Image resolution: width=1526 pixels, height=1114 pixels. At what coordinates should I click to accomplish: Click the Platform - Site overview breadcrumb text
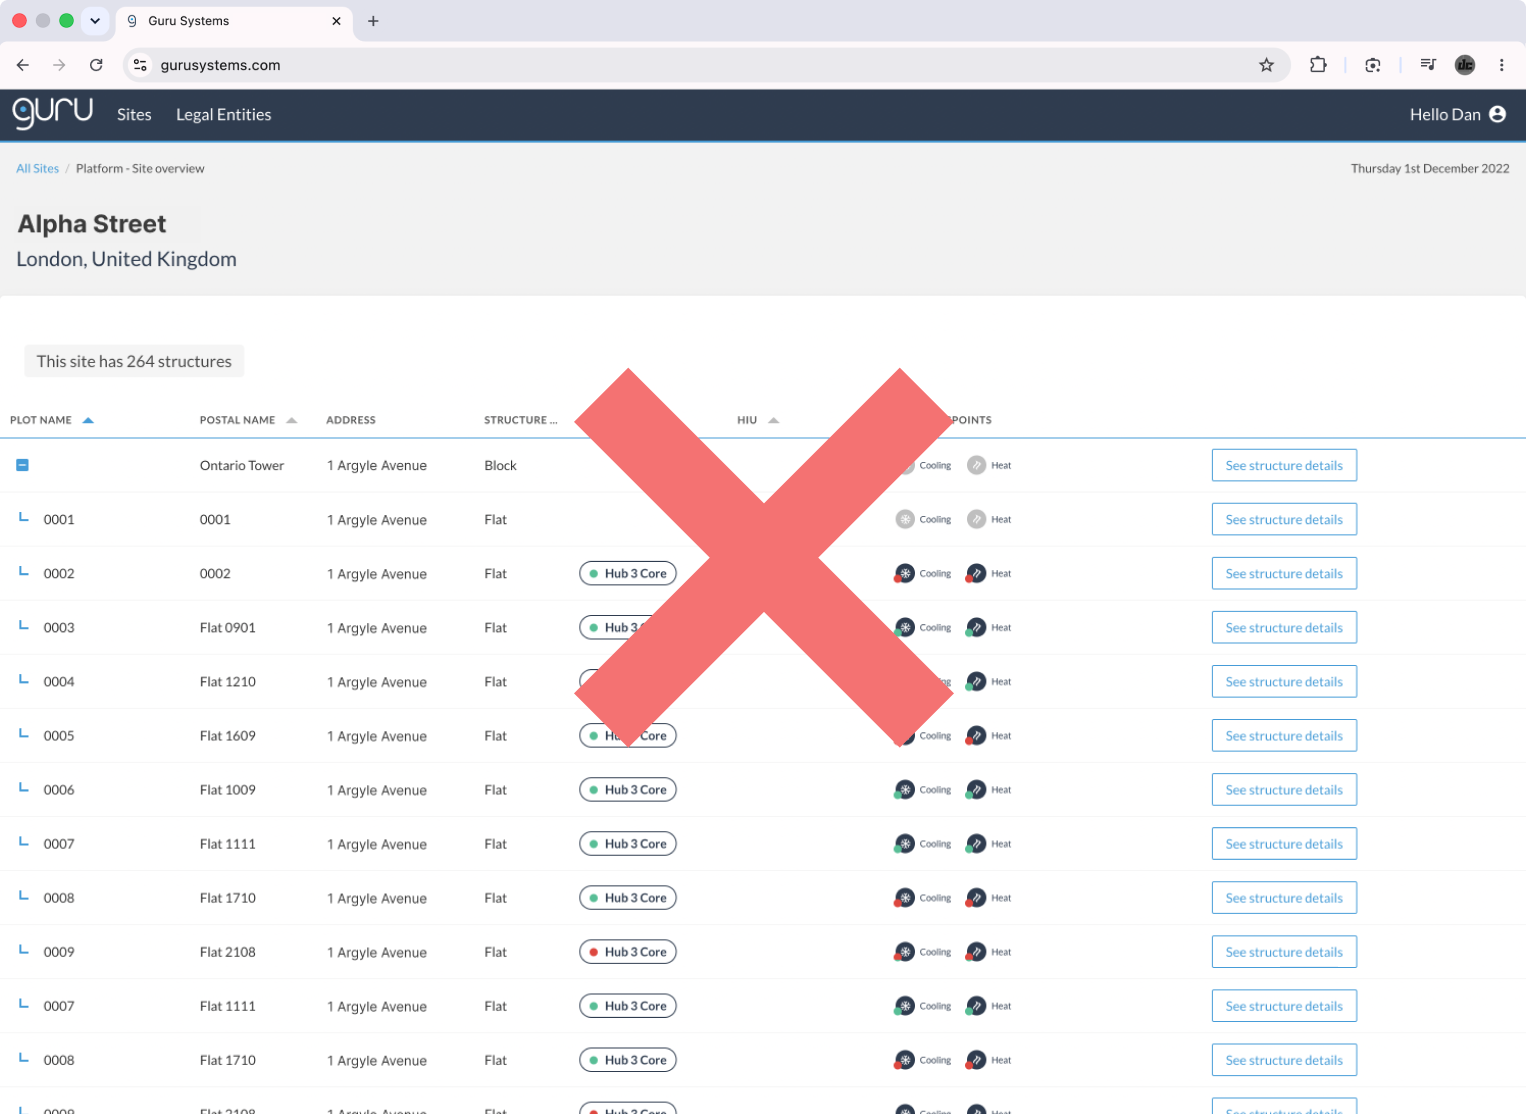[140, 168]
